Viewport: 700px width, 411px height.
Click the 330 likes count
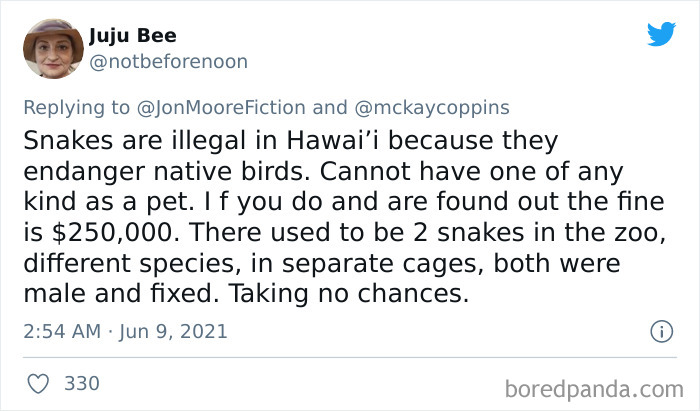80,383
